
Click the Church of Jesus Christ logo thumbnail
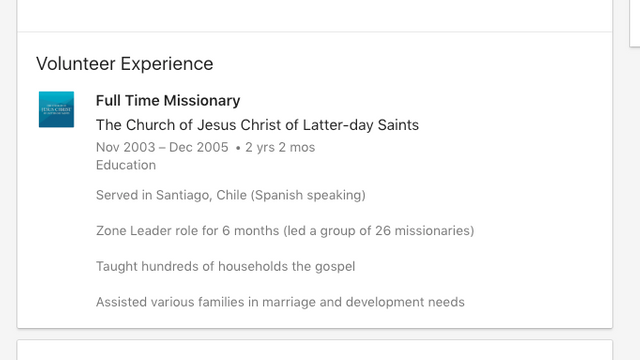tap(56, 109)
